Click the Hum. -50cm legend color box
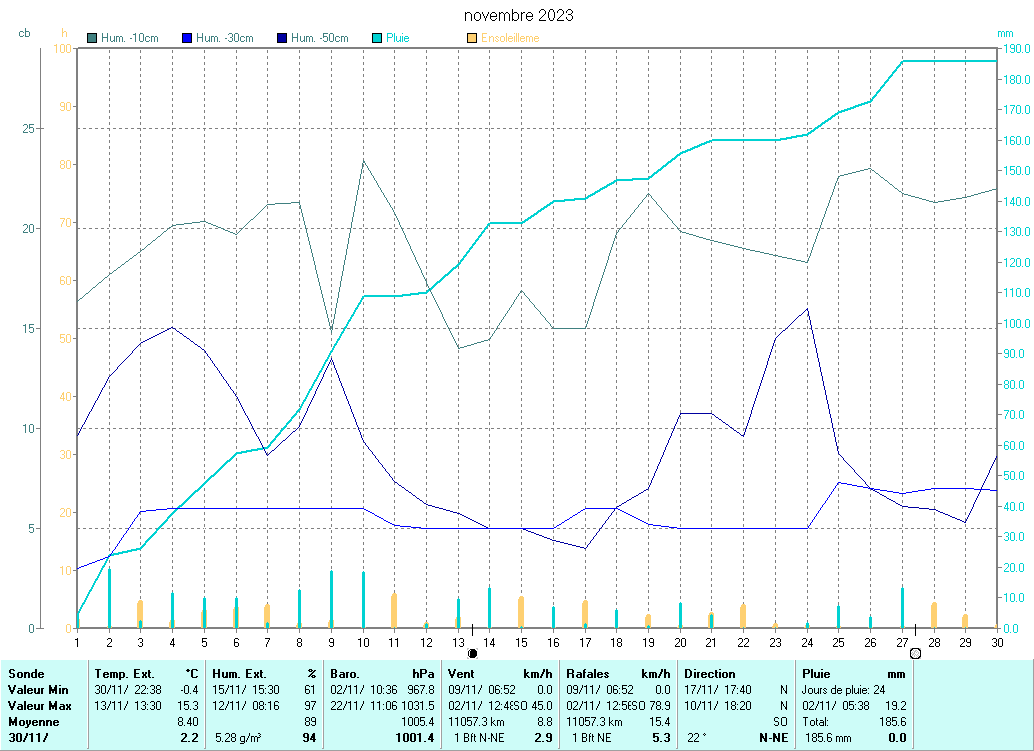Viewport: 1034px width, 751px height. (x=282, y=38)
